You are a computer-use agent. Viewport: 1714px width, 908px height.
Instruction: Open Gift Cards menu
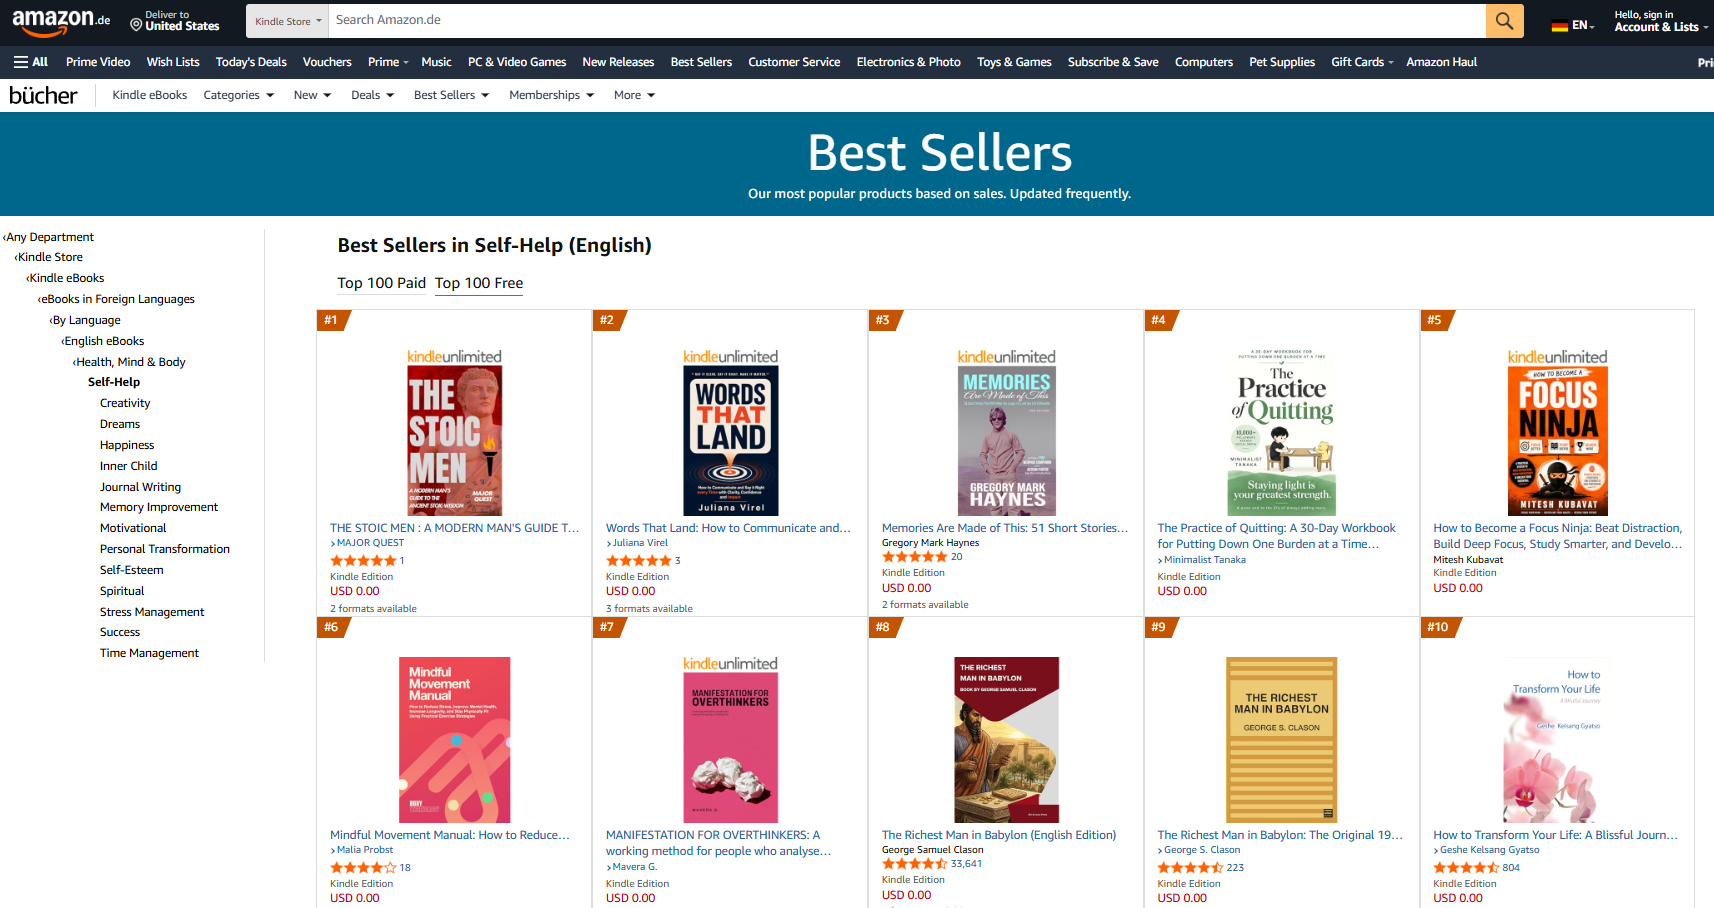point(1362,62)
